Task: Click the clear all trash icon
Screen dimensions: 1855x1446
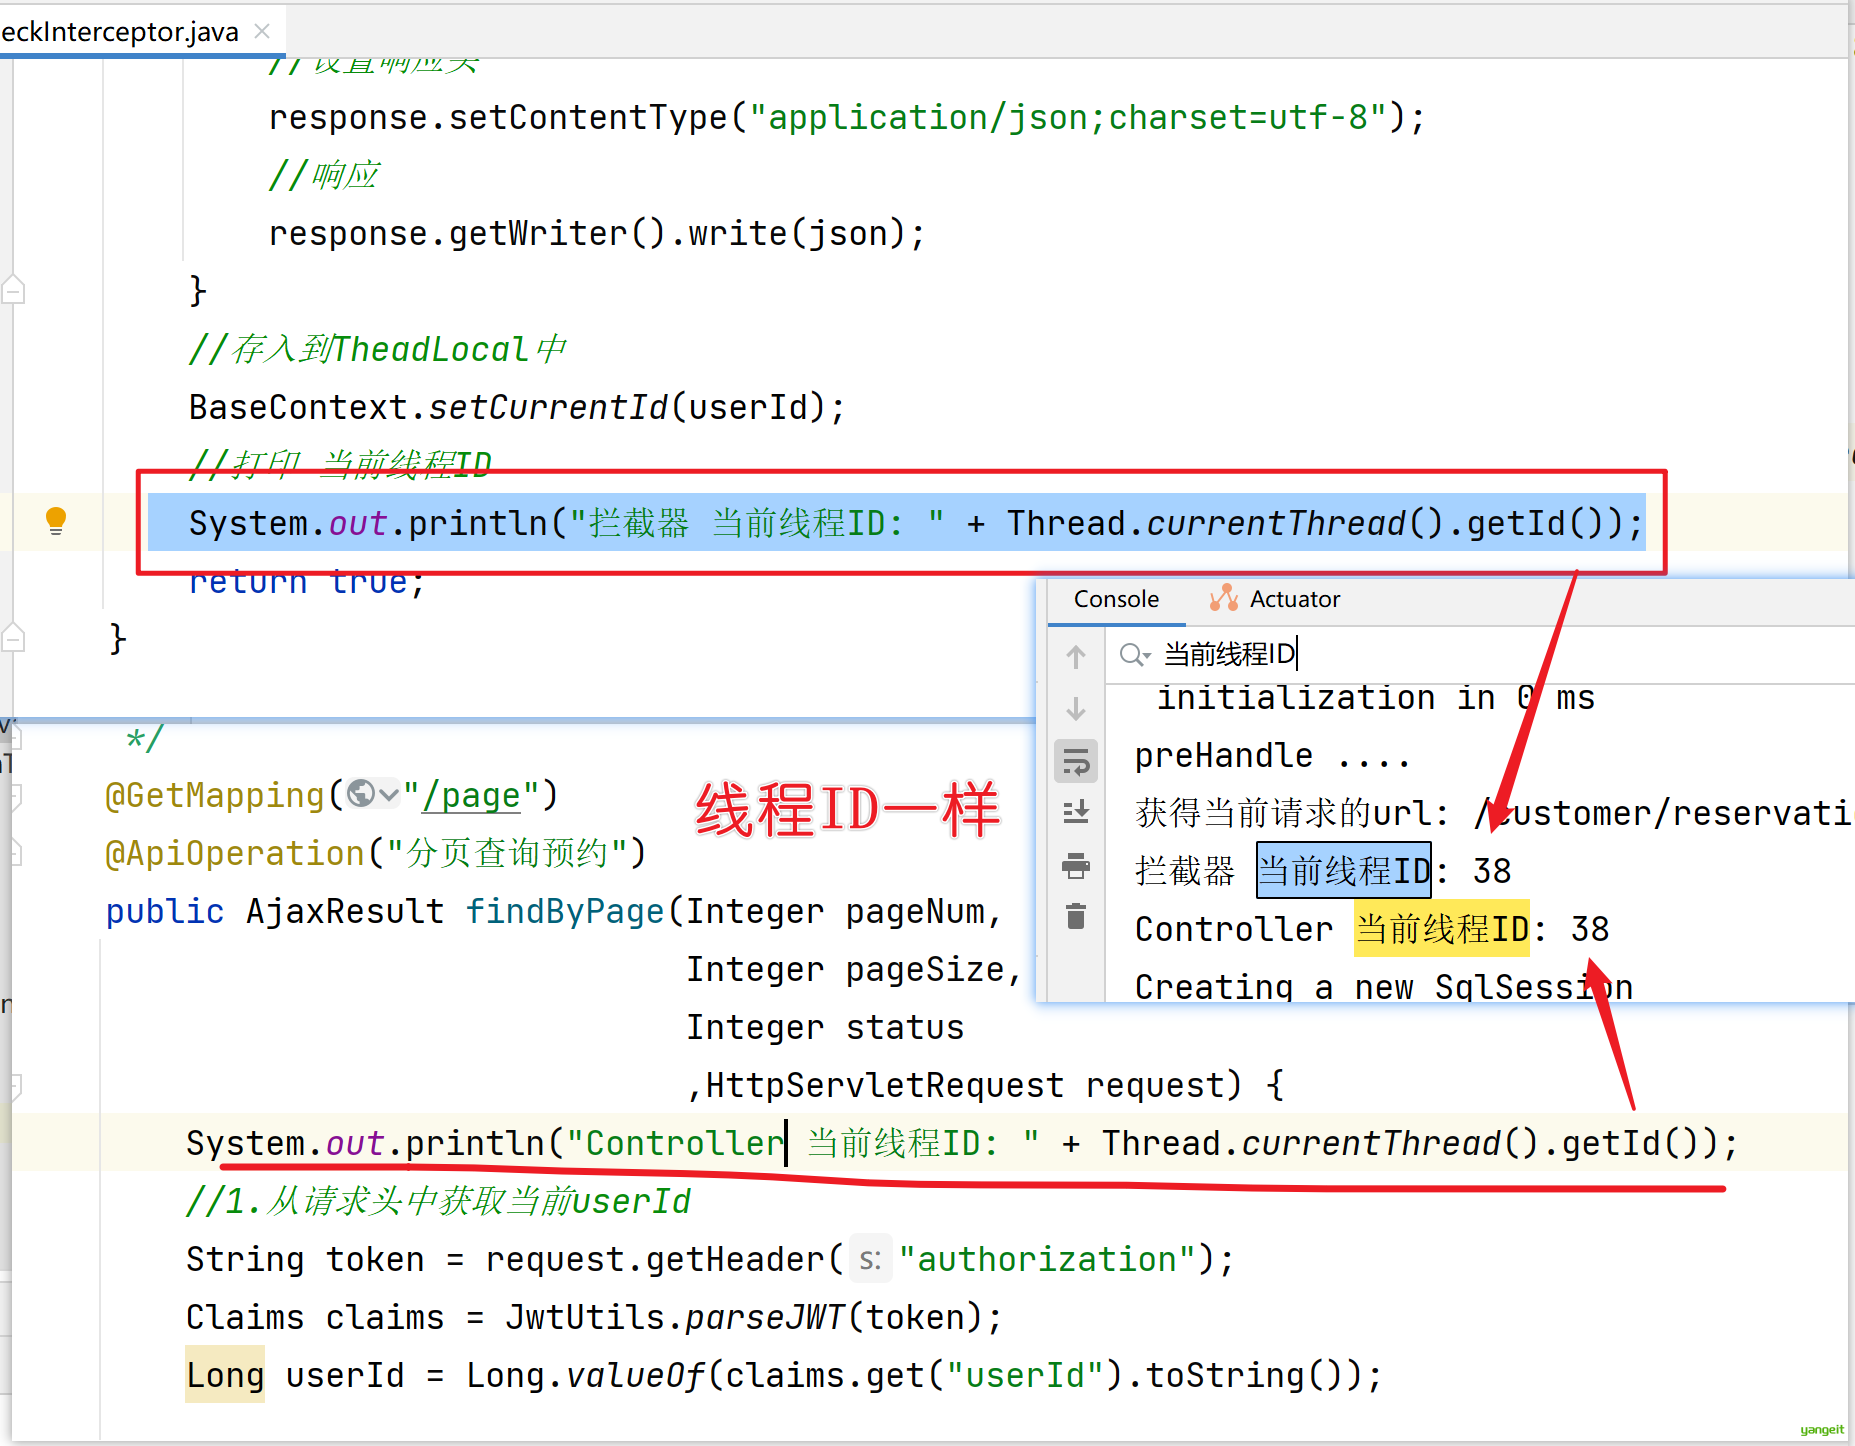Action: tap(1076, 916)
